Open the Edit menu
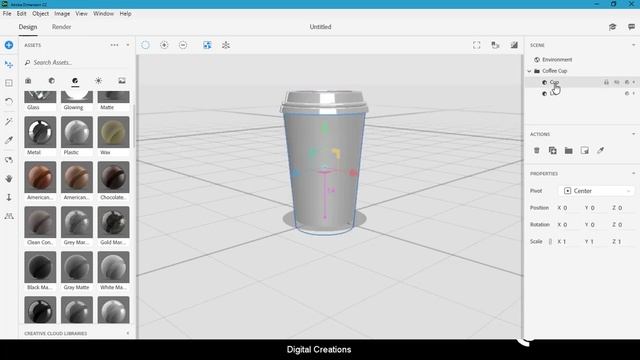 coord(21,13)
